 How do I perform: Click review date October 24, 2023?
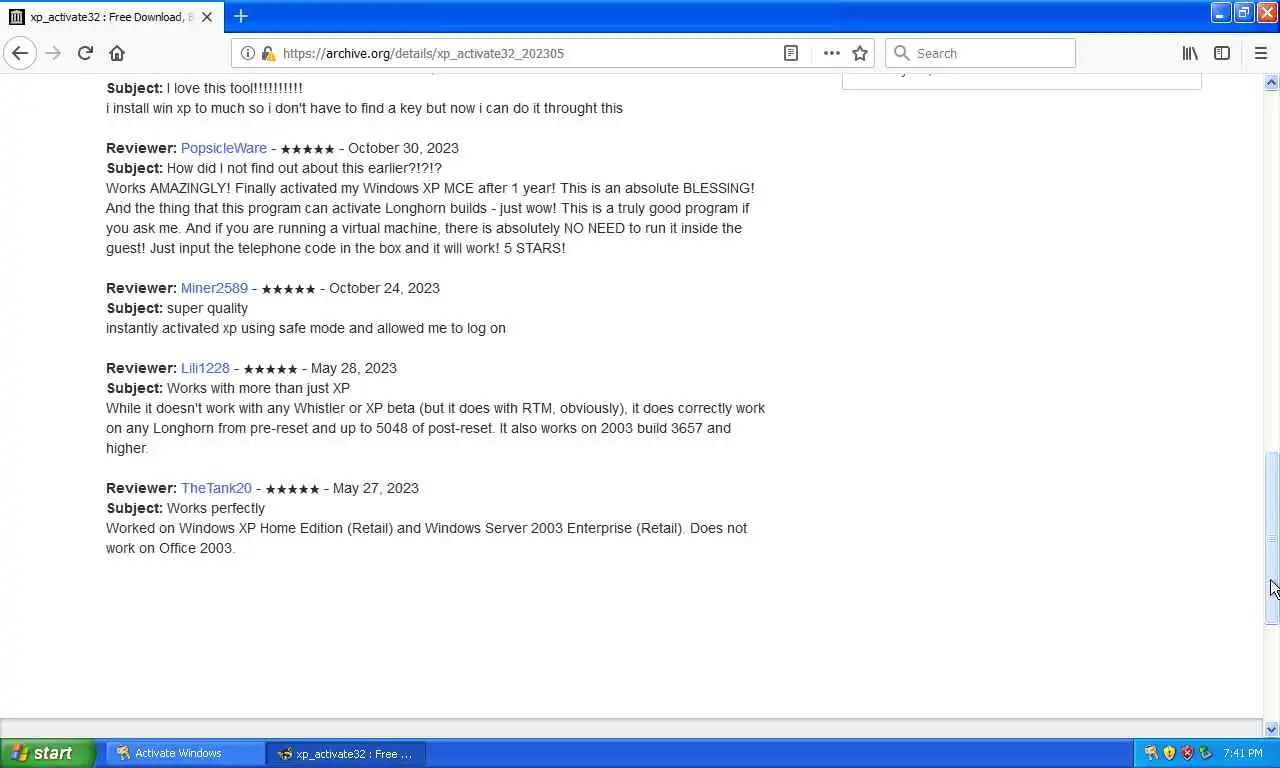(x=384, y=288)
